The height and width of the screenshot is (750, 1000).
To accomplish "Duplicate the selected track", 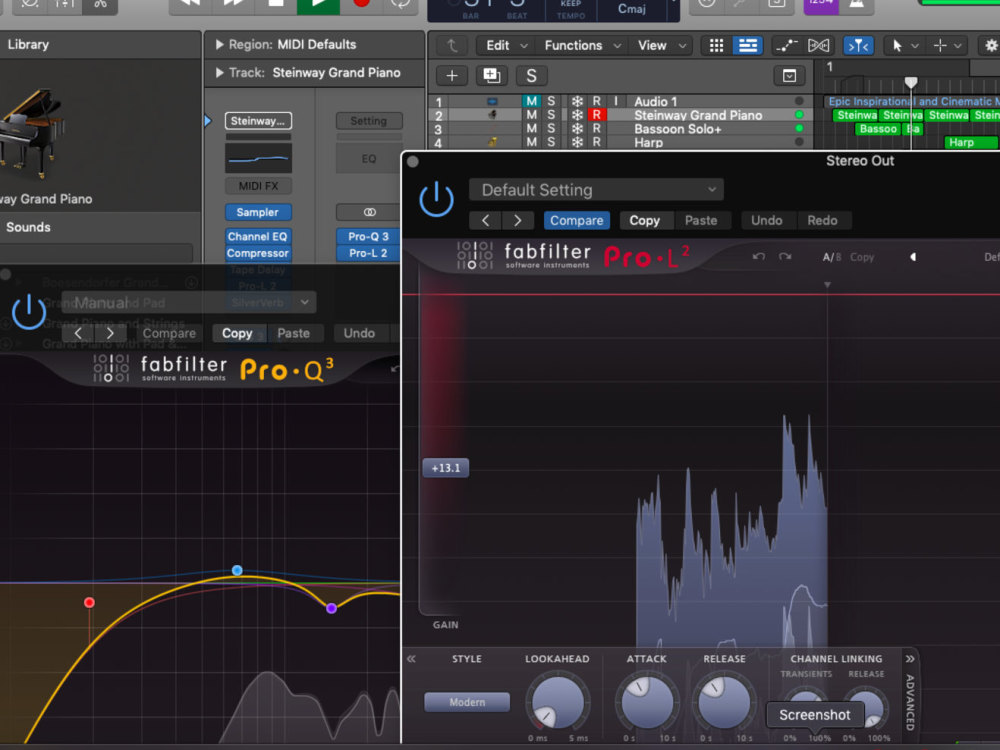I will pos(491,76).
